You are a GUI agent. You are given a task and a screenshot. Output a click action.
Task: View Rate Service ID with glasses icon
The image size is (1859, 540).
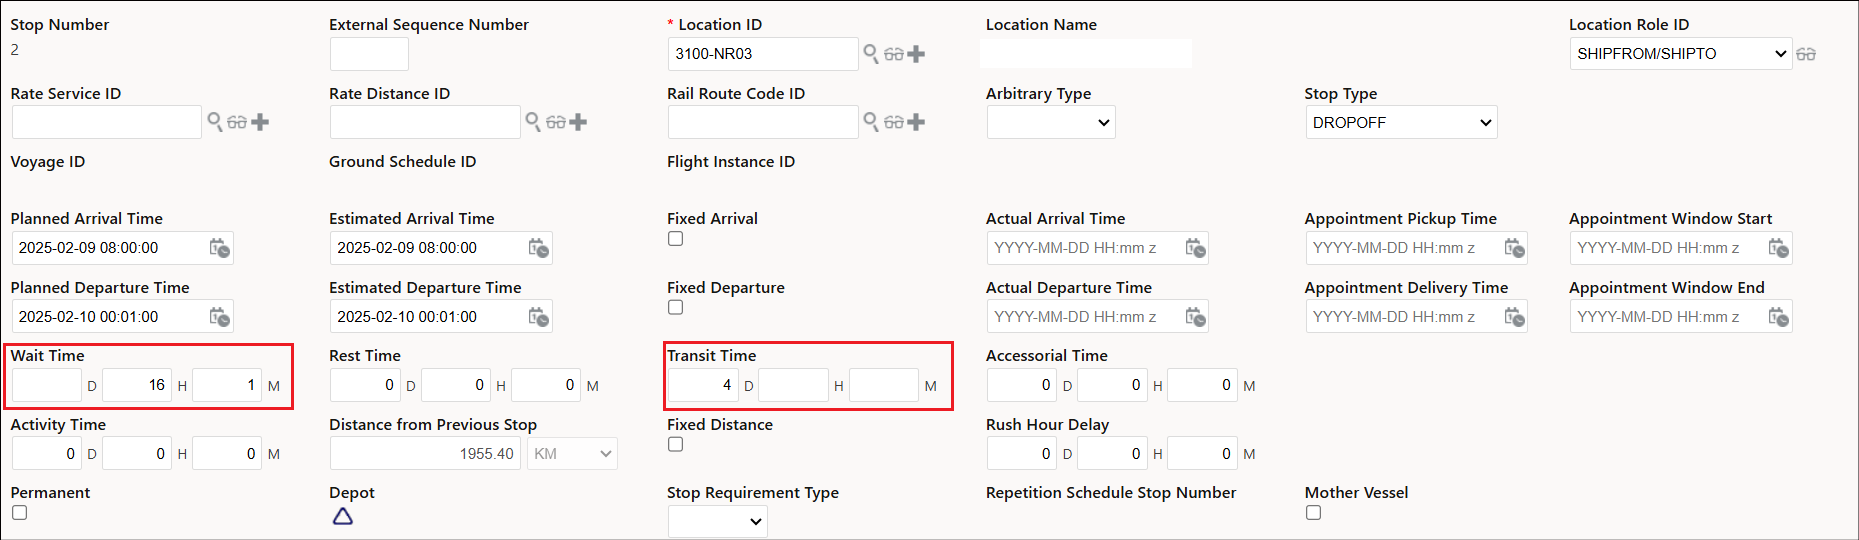(237, 122)
